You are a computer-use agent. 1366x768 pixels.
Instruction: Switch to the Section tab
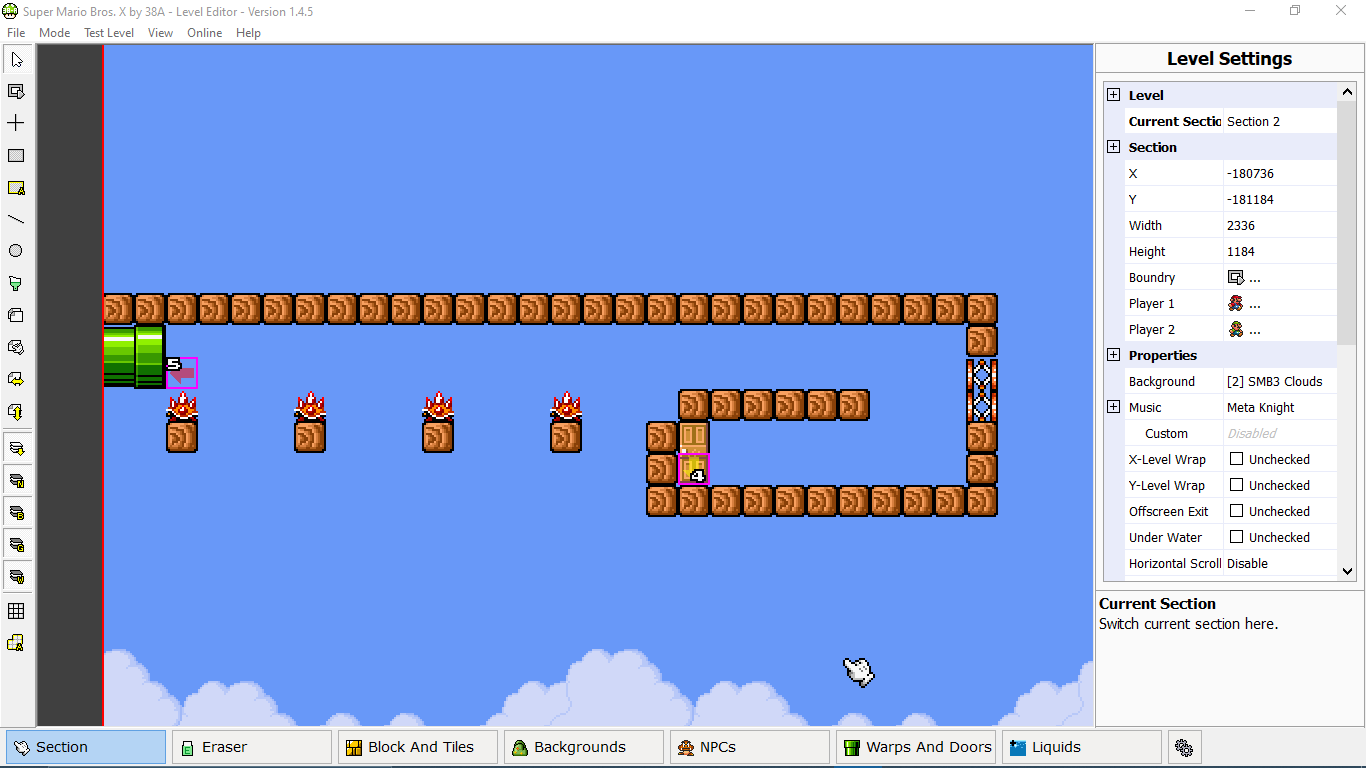click(86, 747)
